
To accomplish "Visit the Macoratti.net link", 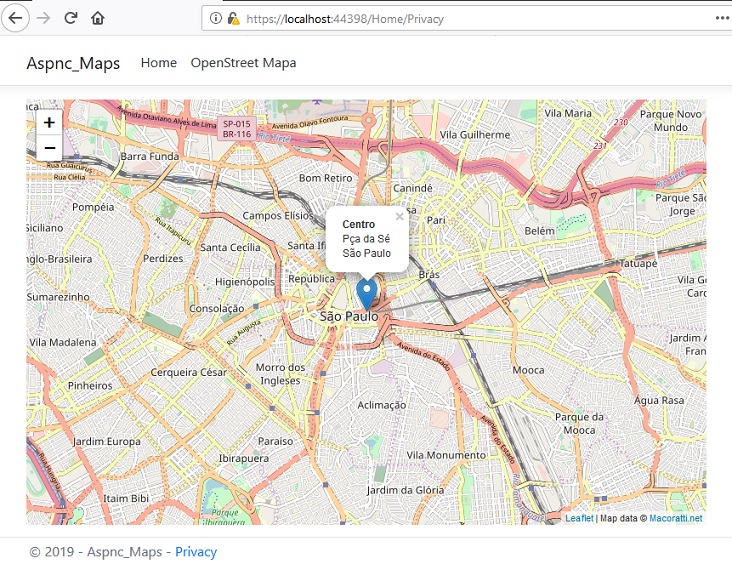I will pos(675,518).
